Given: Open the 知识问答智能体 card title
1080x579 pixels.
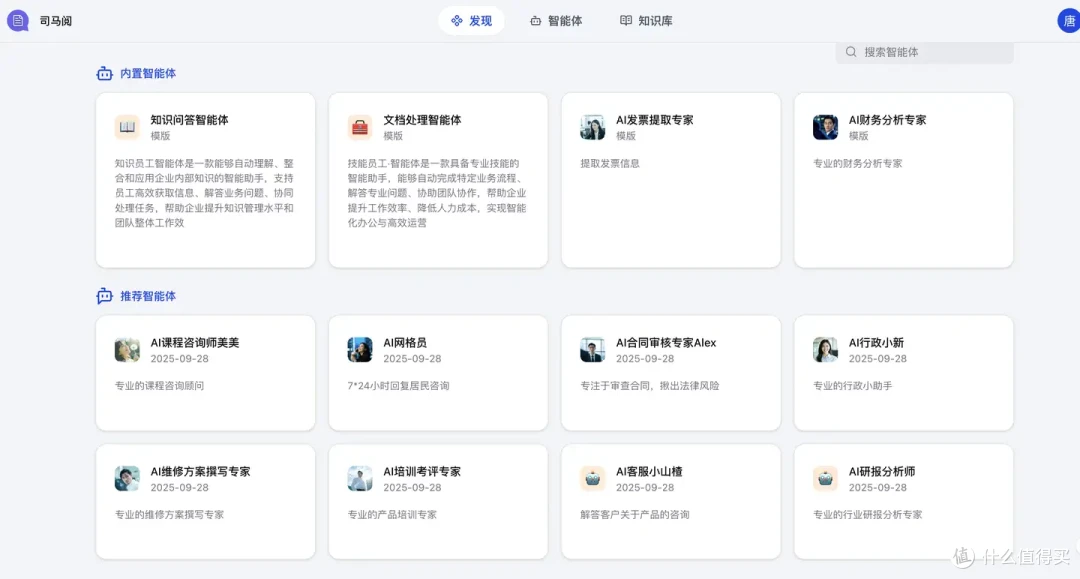Looking at the screenshot, I should point(189,120).
